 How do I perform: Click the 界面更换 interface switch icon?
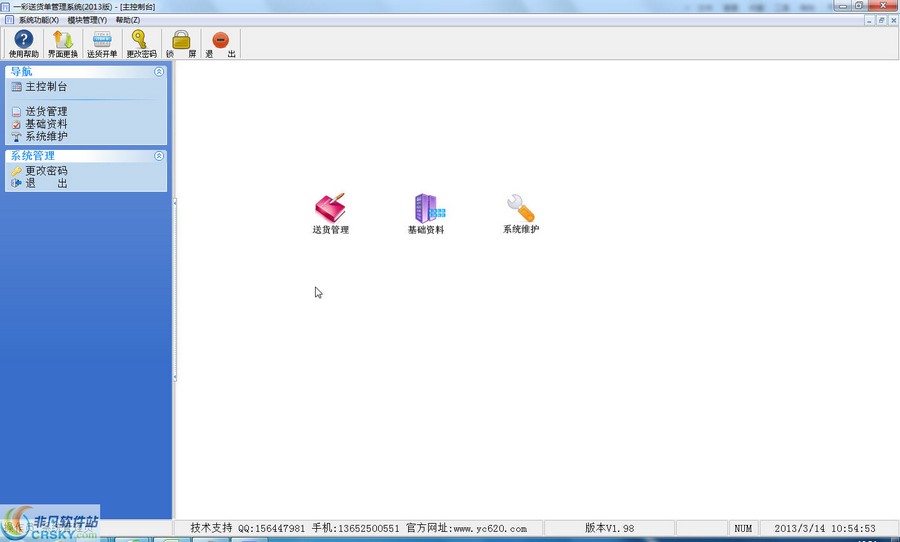click(62, 42)
